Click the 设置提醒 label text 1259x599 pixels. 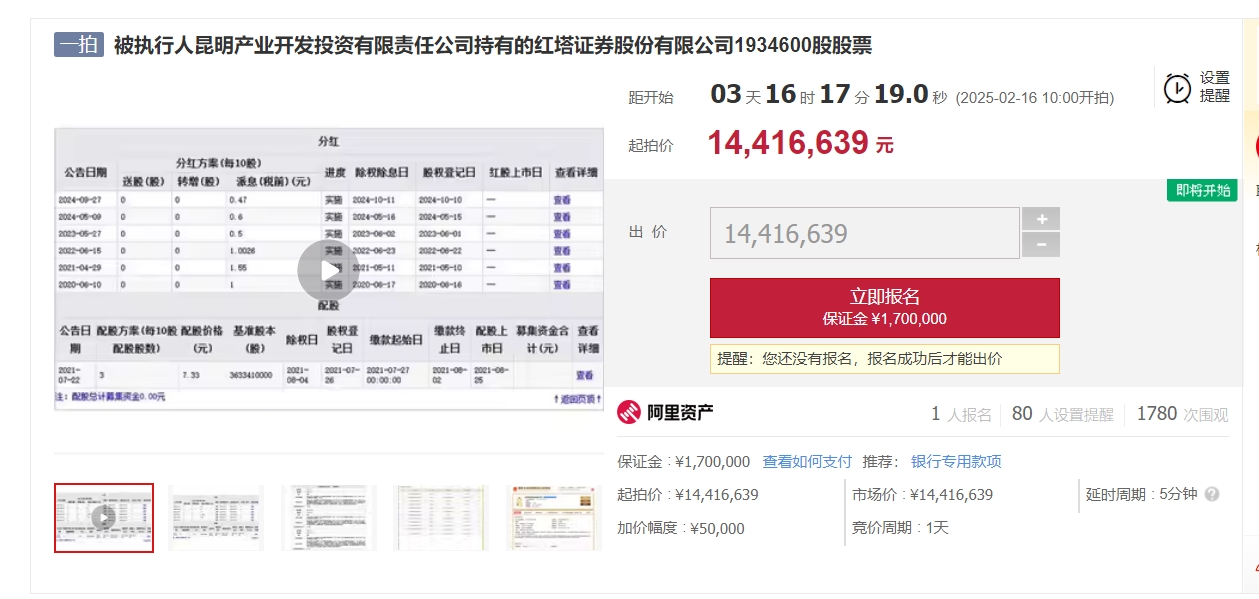tap(1215, 87)
